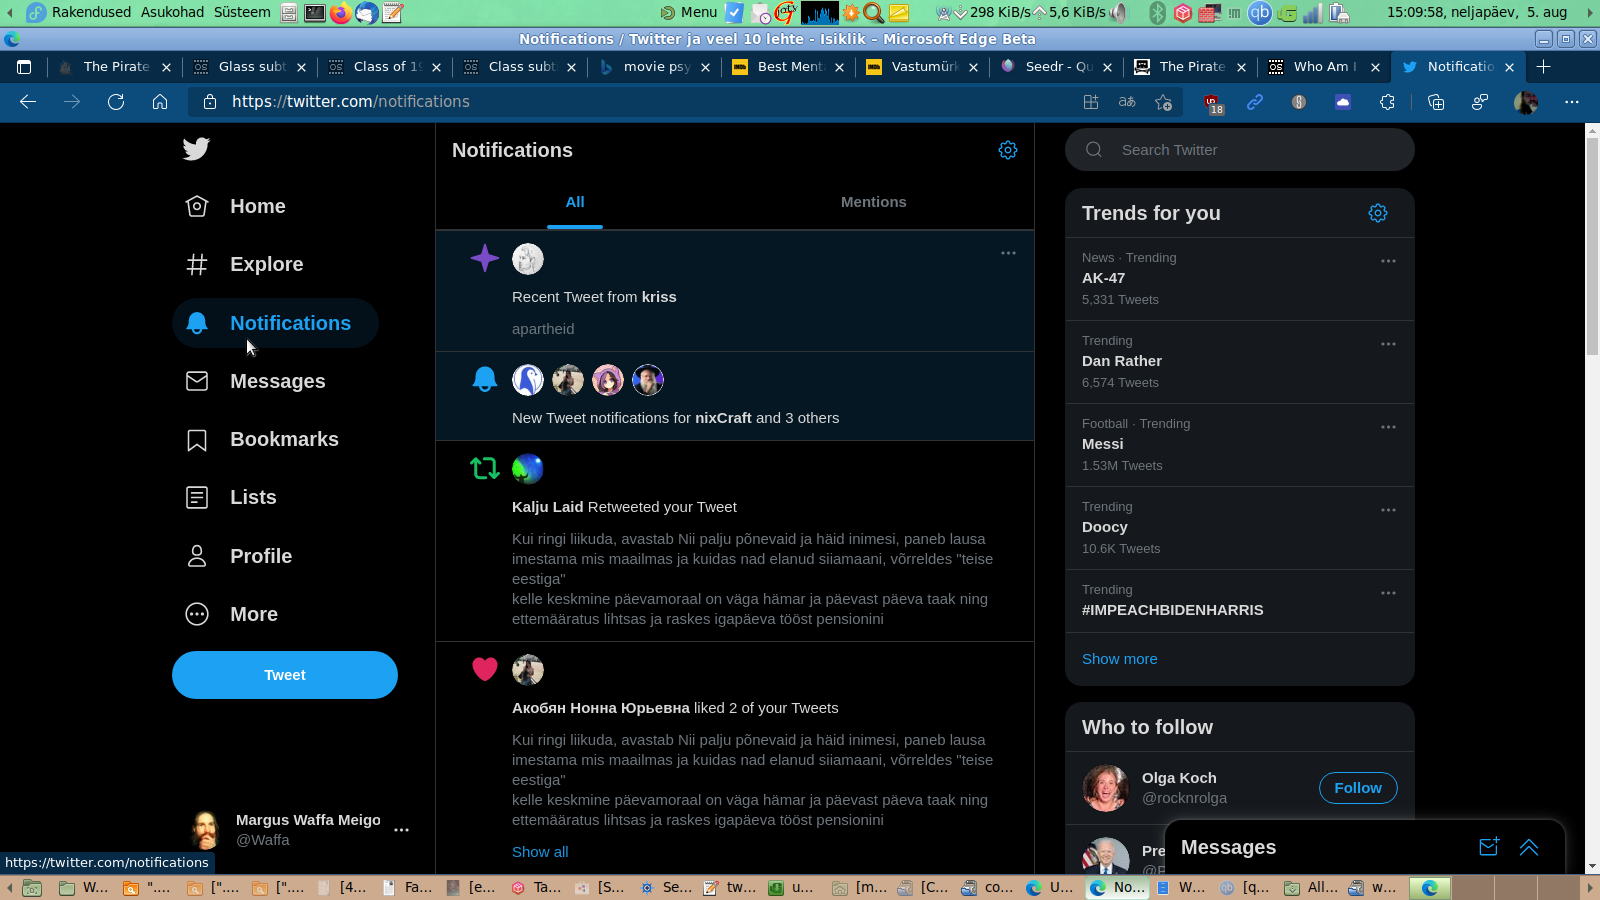Click nixCraft avatar in tweet notifications

528,380
